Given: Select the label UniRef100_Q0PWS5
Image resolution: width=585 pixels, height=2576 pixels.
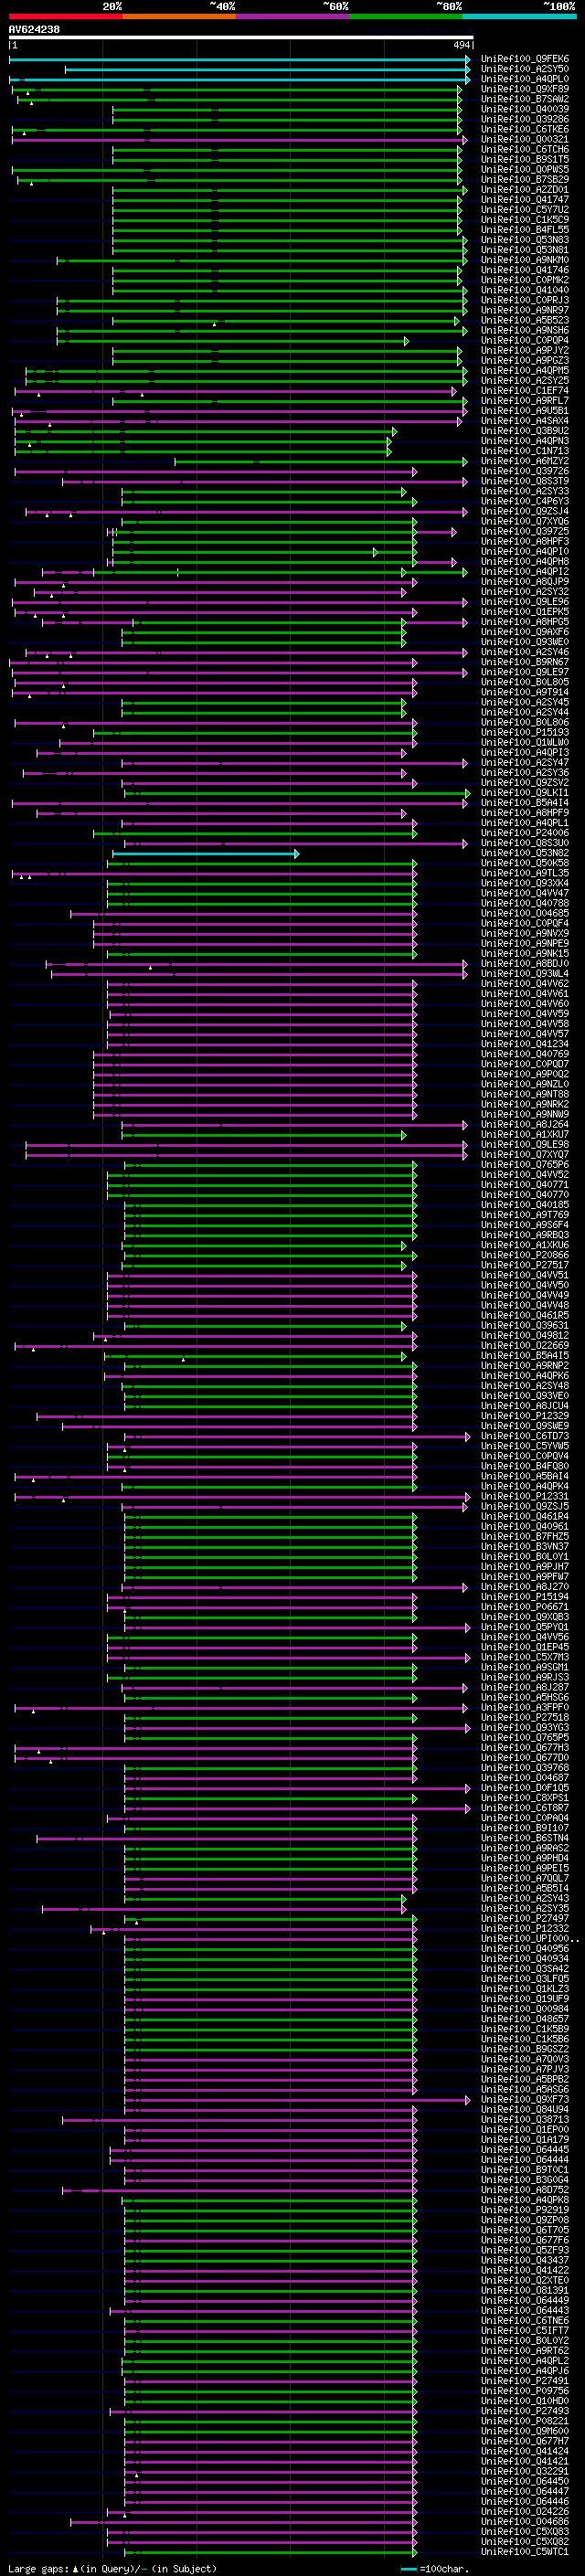Looking at the screenshot, I should (x=525, y=169).
